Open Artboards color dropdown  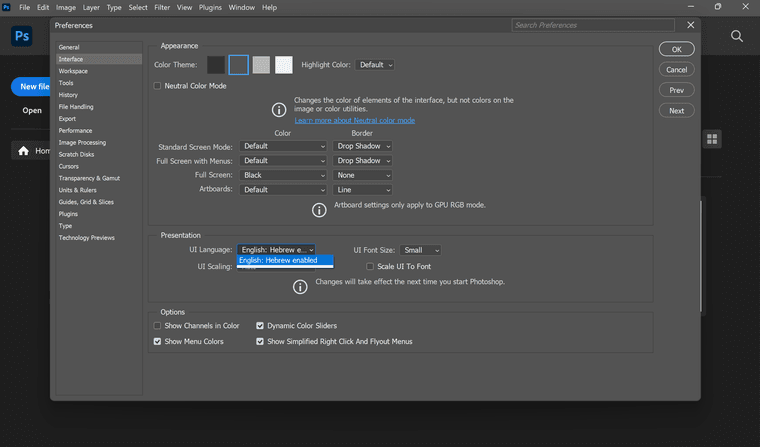[x=284, y=190]
